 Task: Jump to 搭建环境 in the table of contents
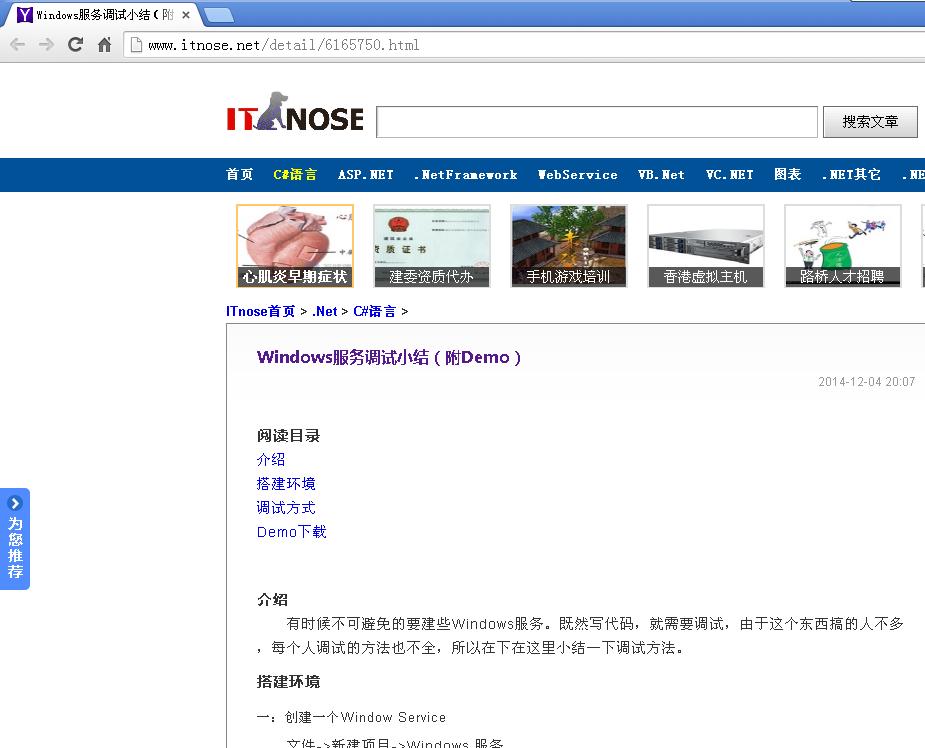(x=286, y=484)
